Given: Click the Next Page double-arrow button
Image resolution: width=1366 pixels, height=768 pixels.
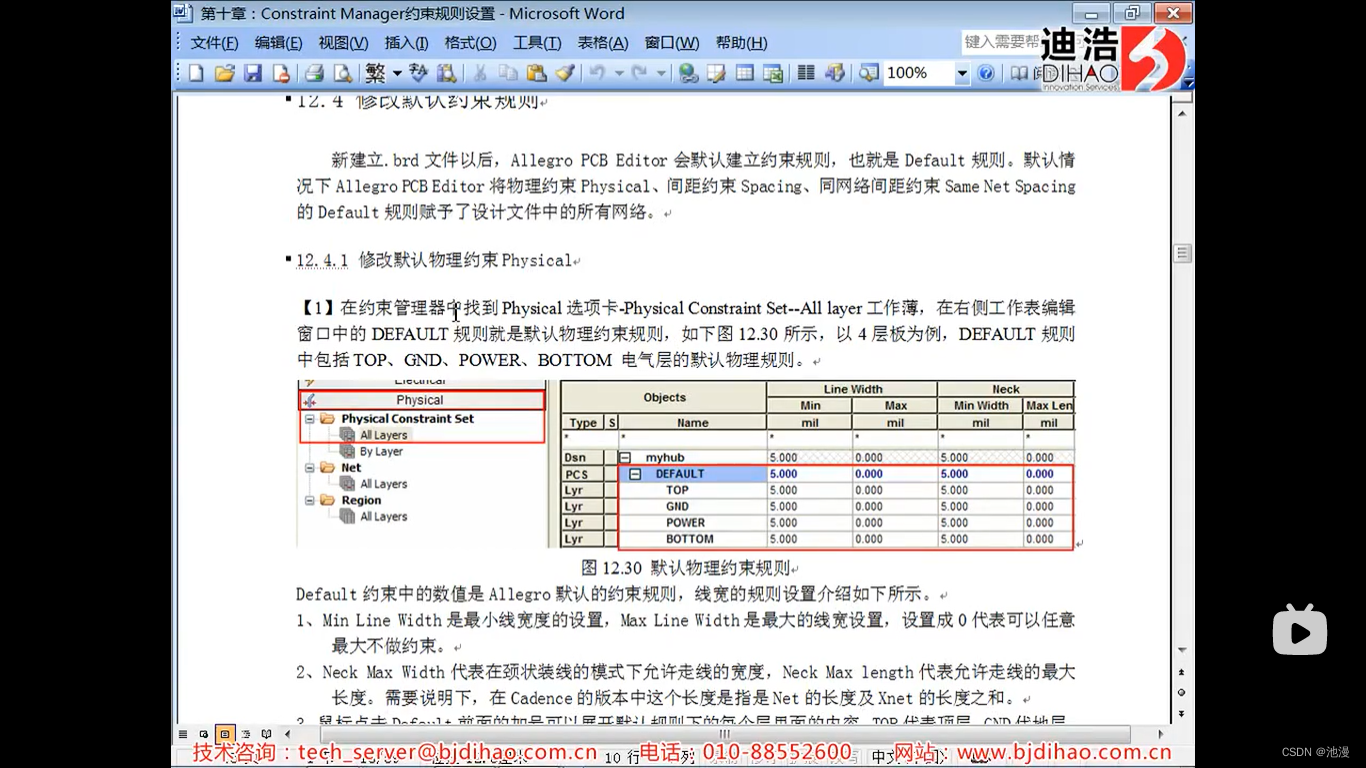Looking at the screenshot, I should coord(1182,713).
